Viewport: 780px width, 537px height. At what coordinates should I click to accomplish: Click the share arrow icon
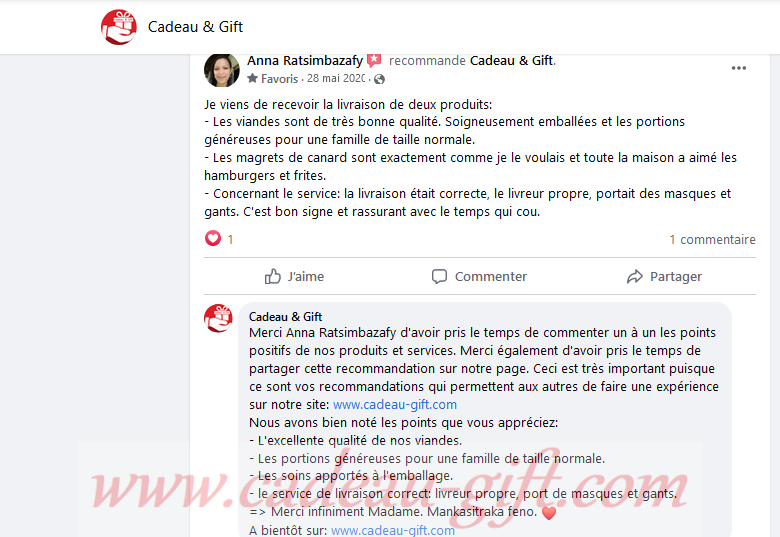(x=635, y=276)
